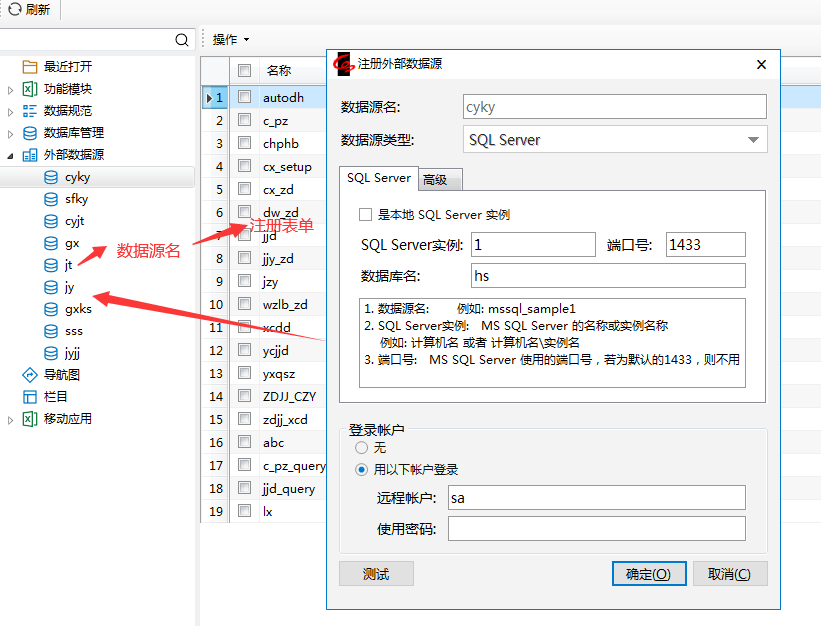Open the 最近打开 folder icon
Screen dimensions: 821x626
pos(30,67)
